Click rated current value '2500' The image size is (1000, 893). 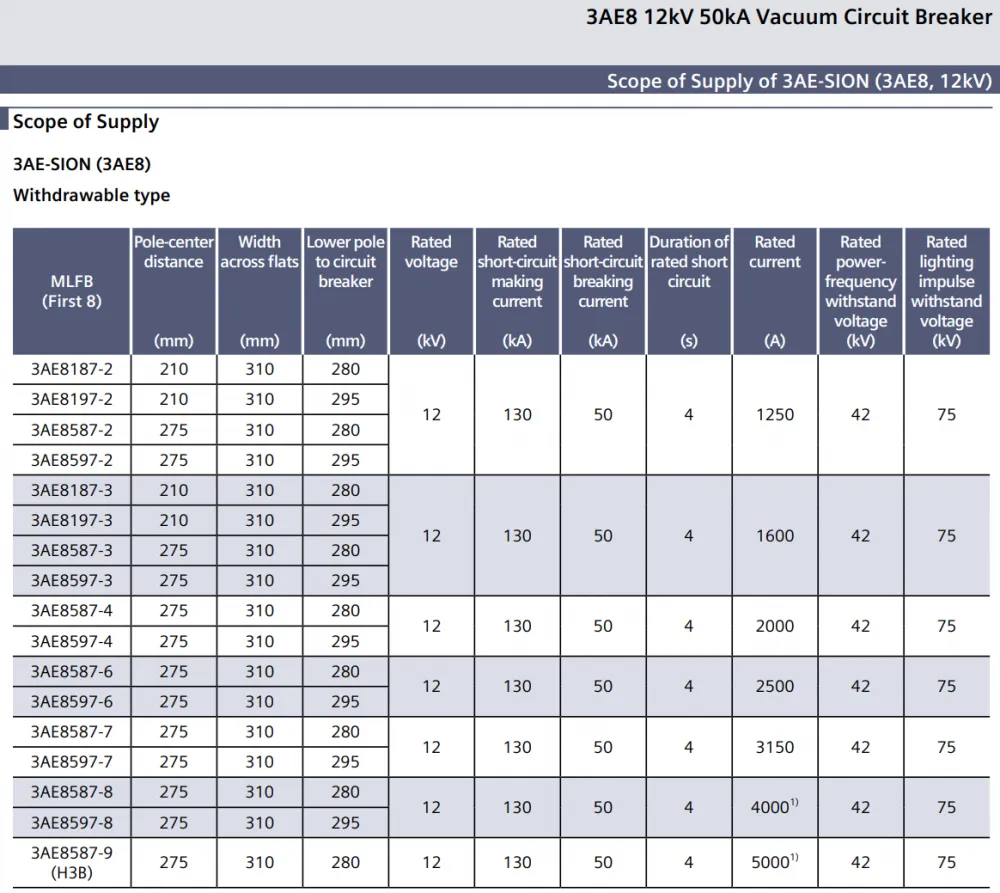point(775,686)
